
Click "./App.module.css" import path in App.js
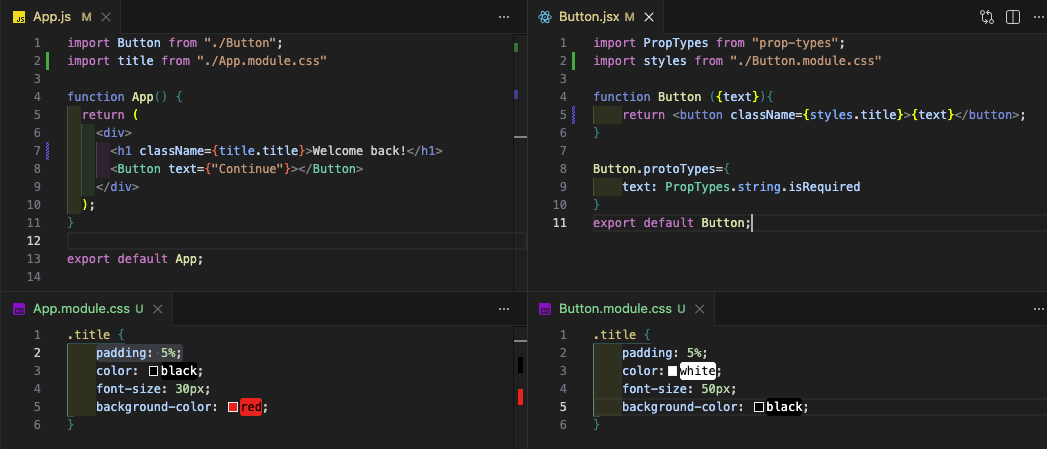tap(262, 61)
